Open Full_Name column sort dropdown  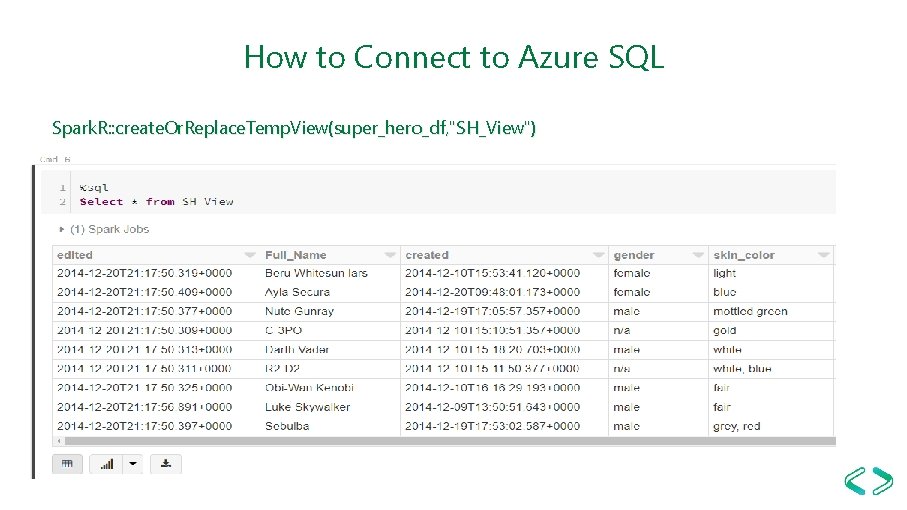tap(390, 255)
